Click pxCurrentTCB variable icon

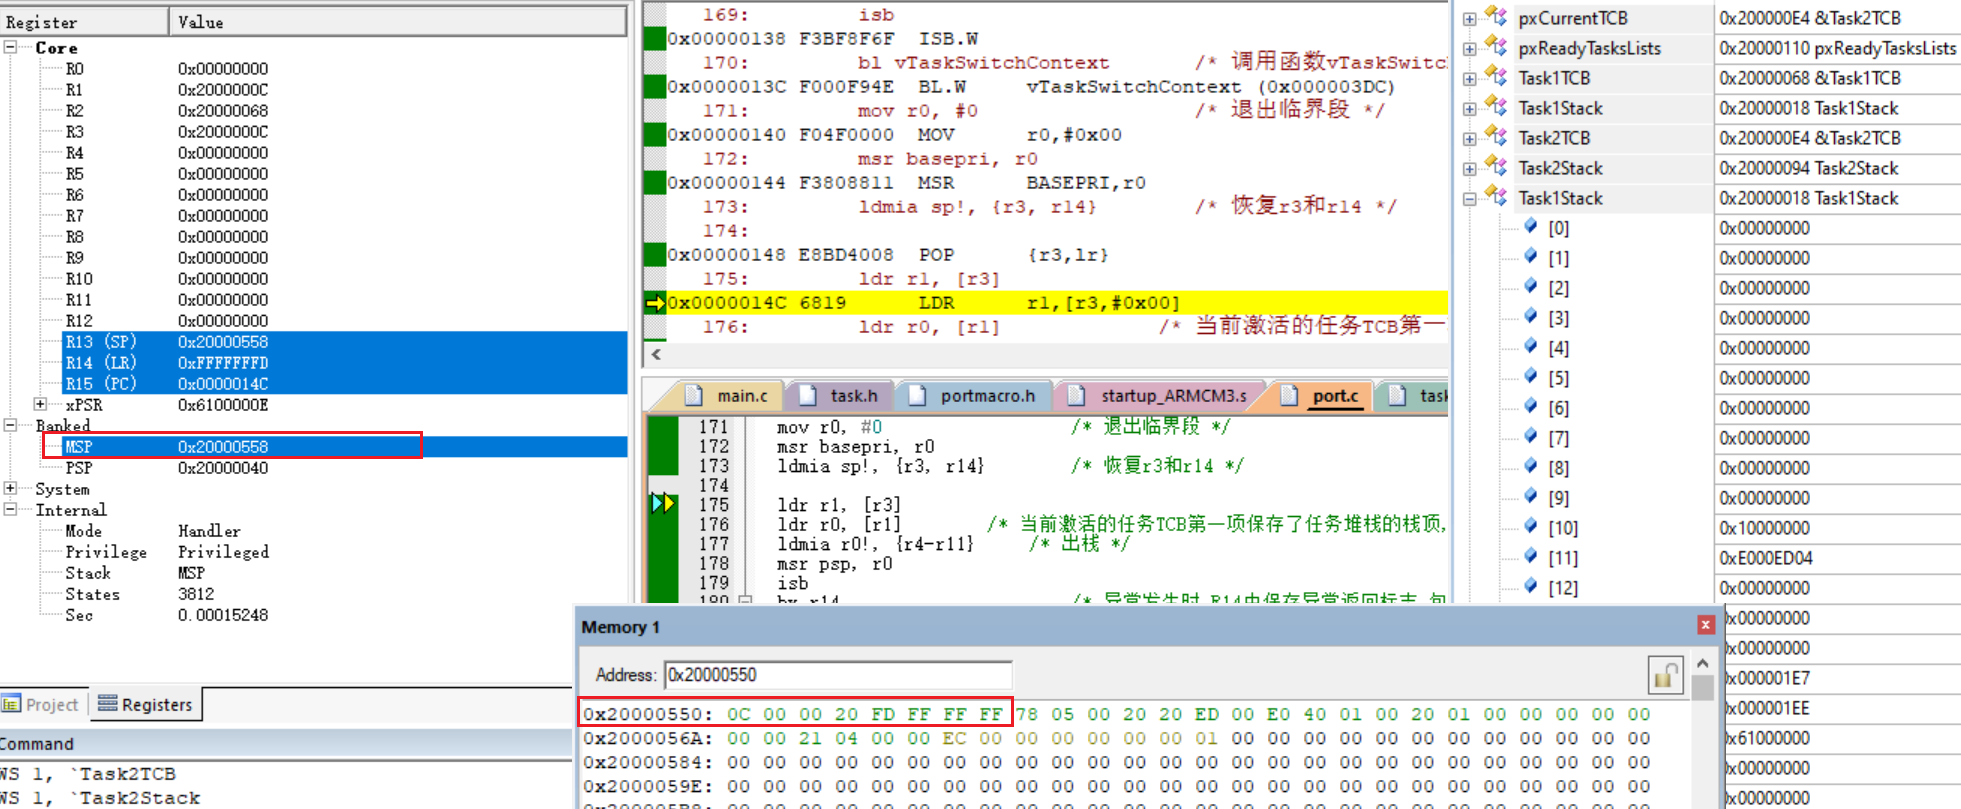[1496, 16]
